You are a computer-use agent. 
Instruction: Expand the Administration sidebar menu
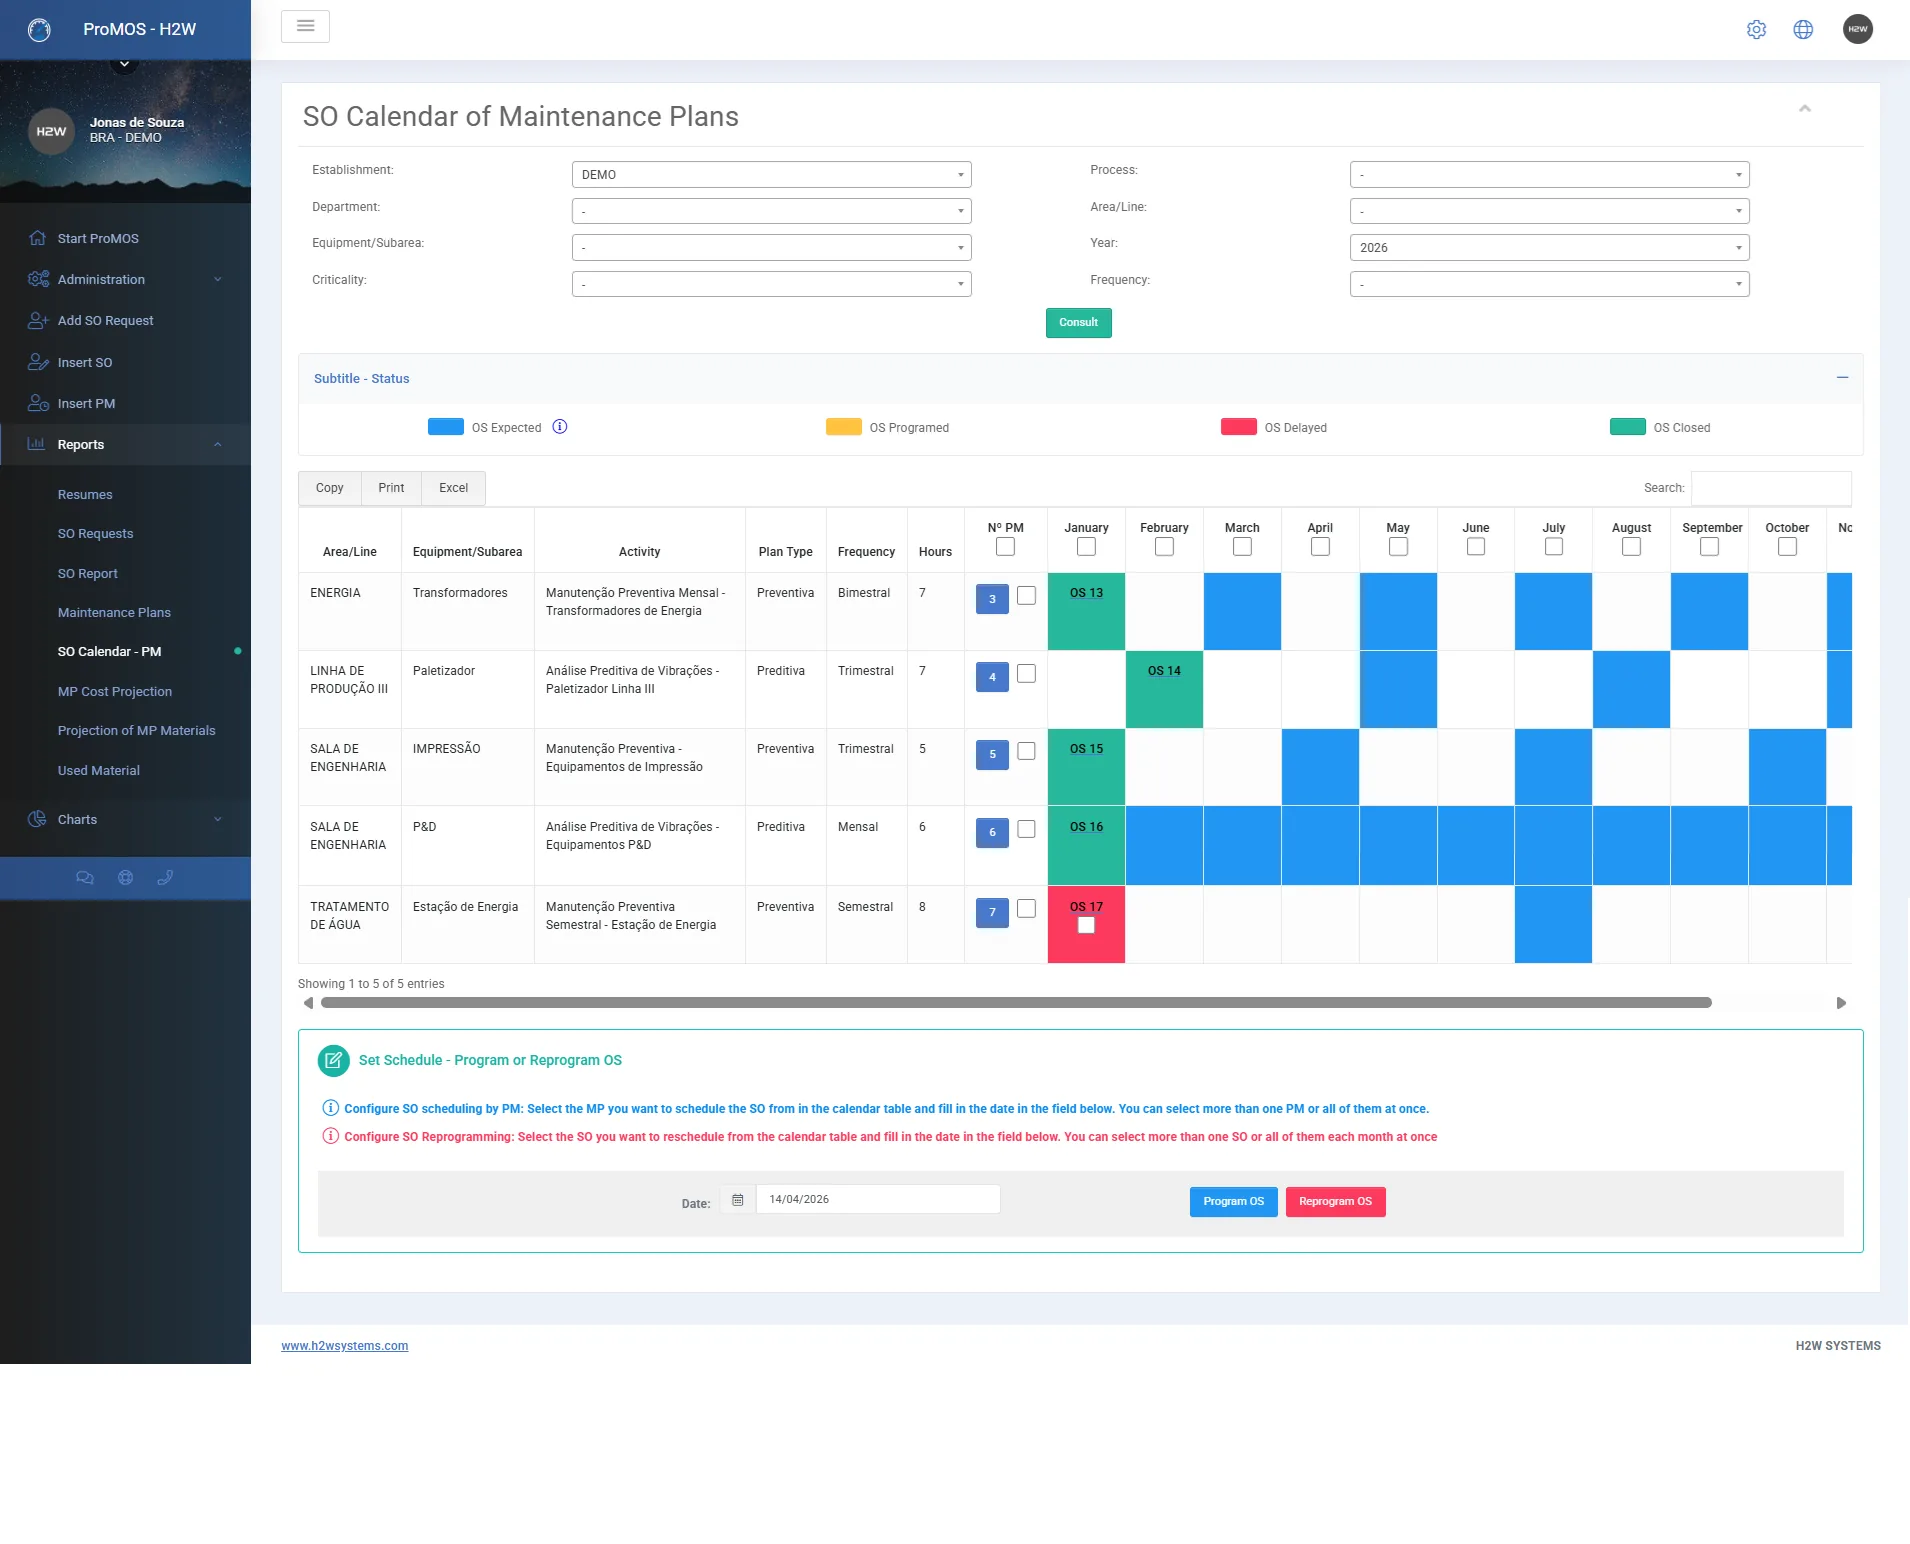125,279
